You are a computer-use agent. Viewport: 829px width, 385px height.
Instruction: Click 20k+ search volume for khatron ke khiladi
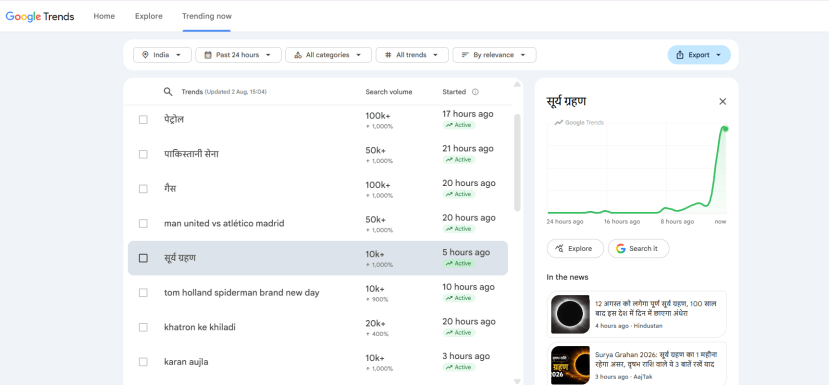click(x=375, y=323)
